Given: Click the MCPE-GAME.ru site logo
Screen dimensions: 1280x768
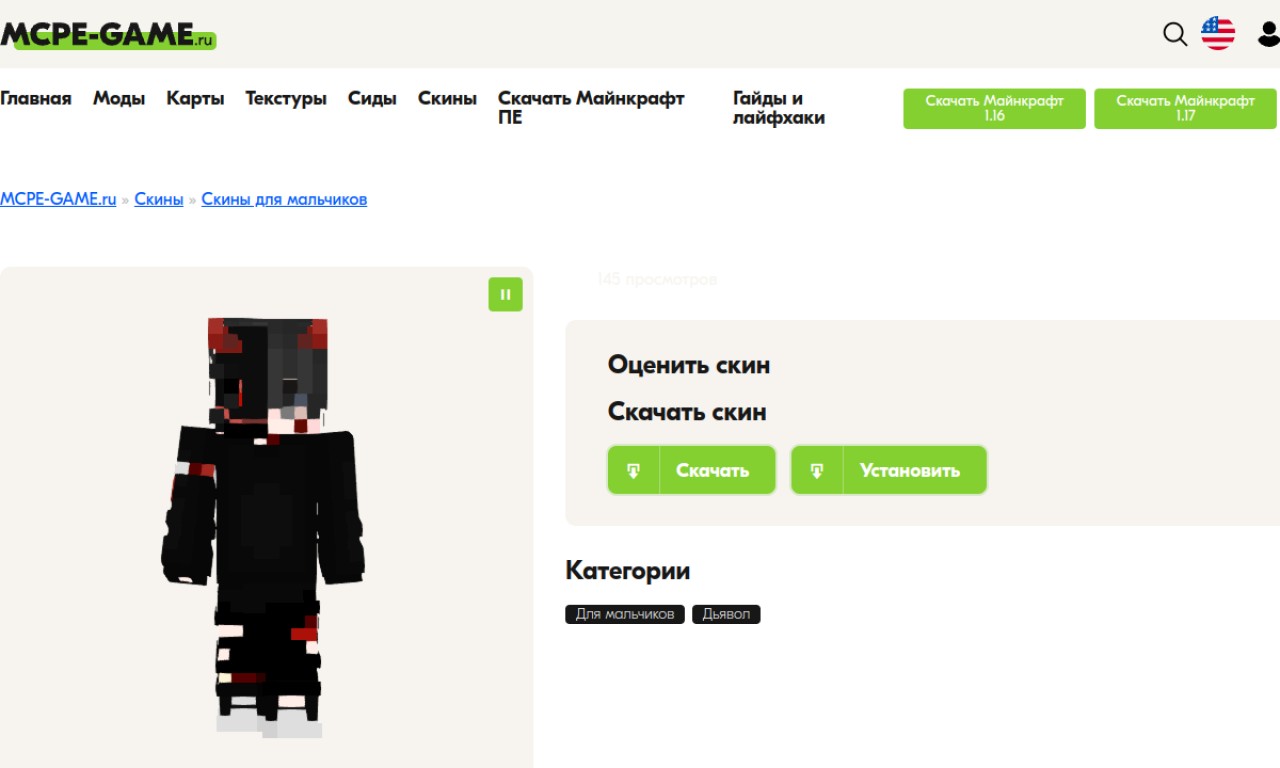Looking at the screenshot, I should (x=108, y=35).
